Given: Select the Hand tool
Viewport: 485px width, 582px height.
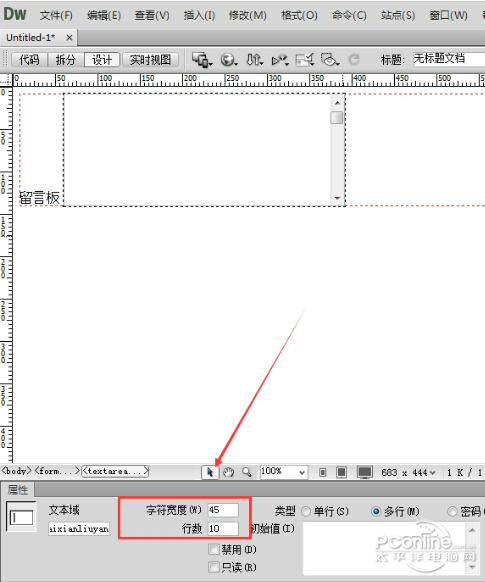Looking at the screenshot, I should pos(229,472).
